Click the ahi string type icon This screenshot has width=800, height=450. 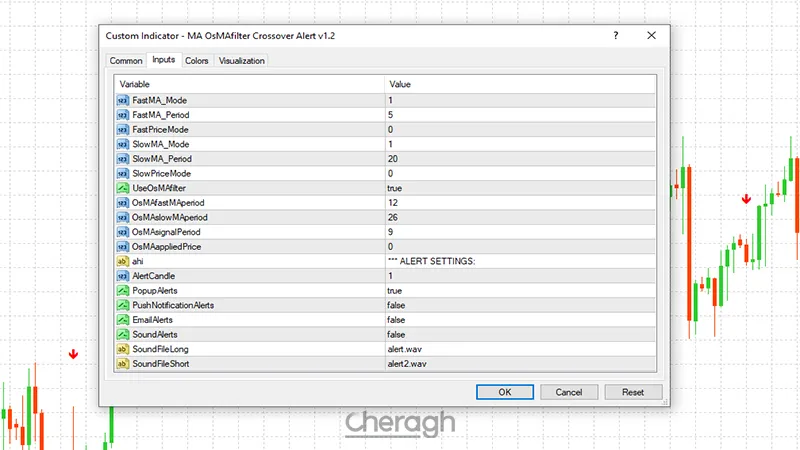(x=123, y=261)
